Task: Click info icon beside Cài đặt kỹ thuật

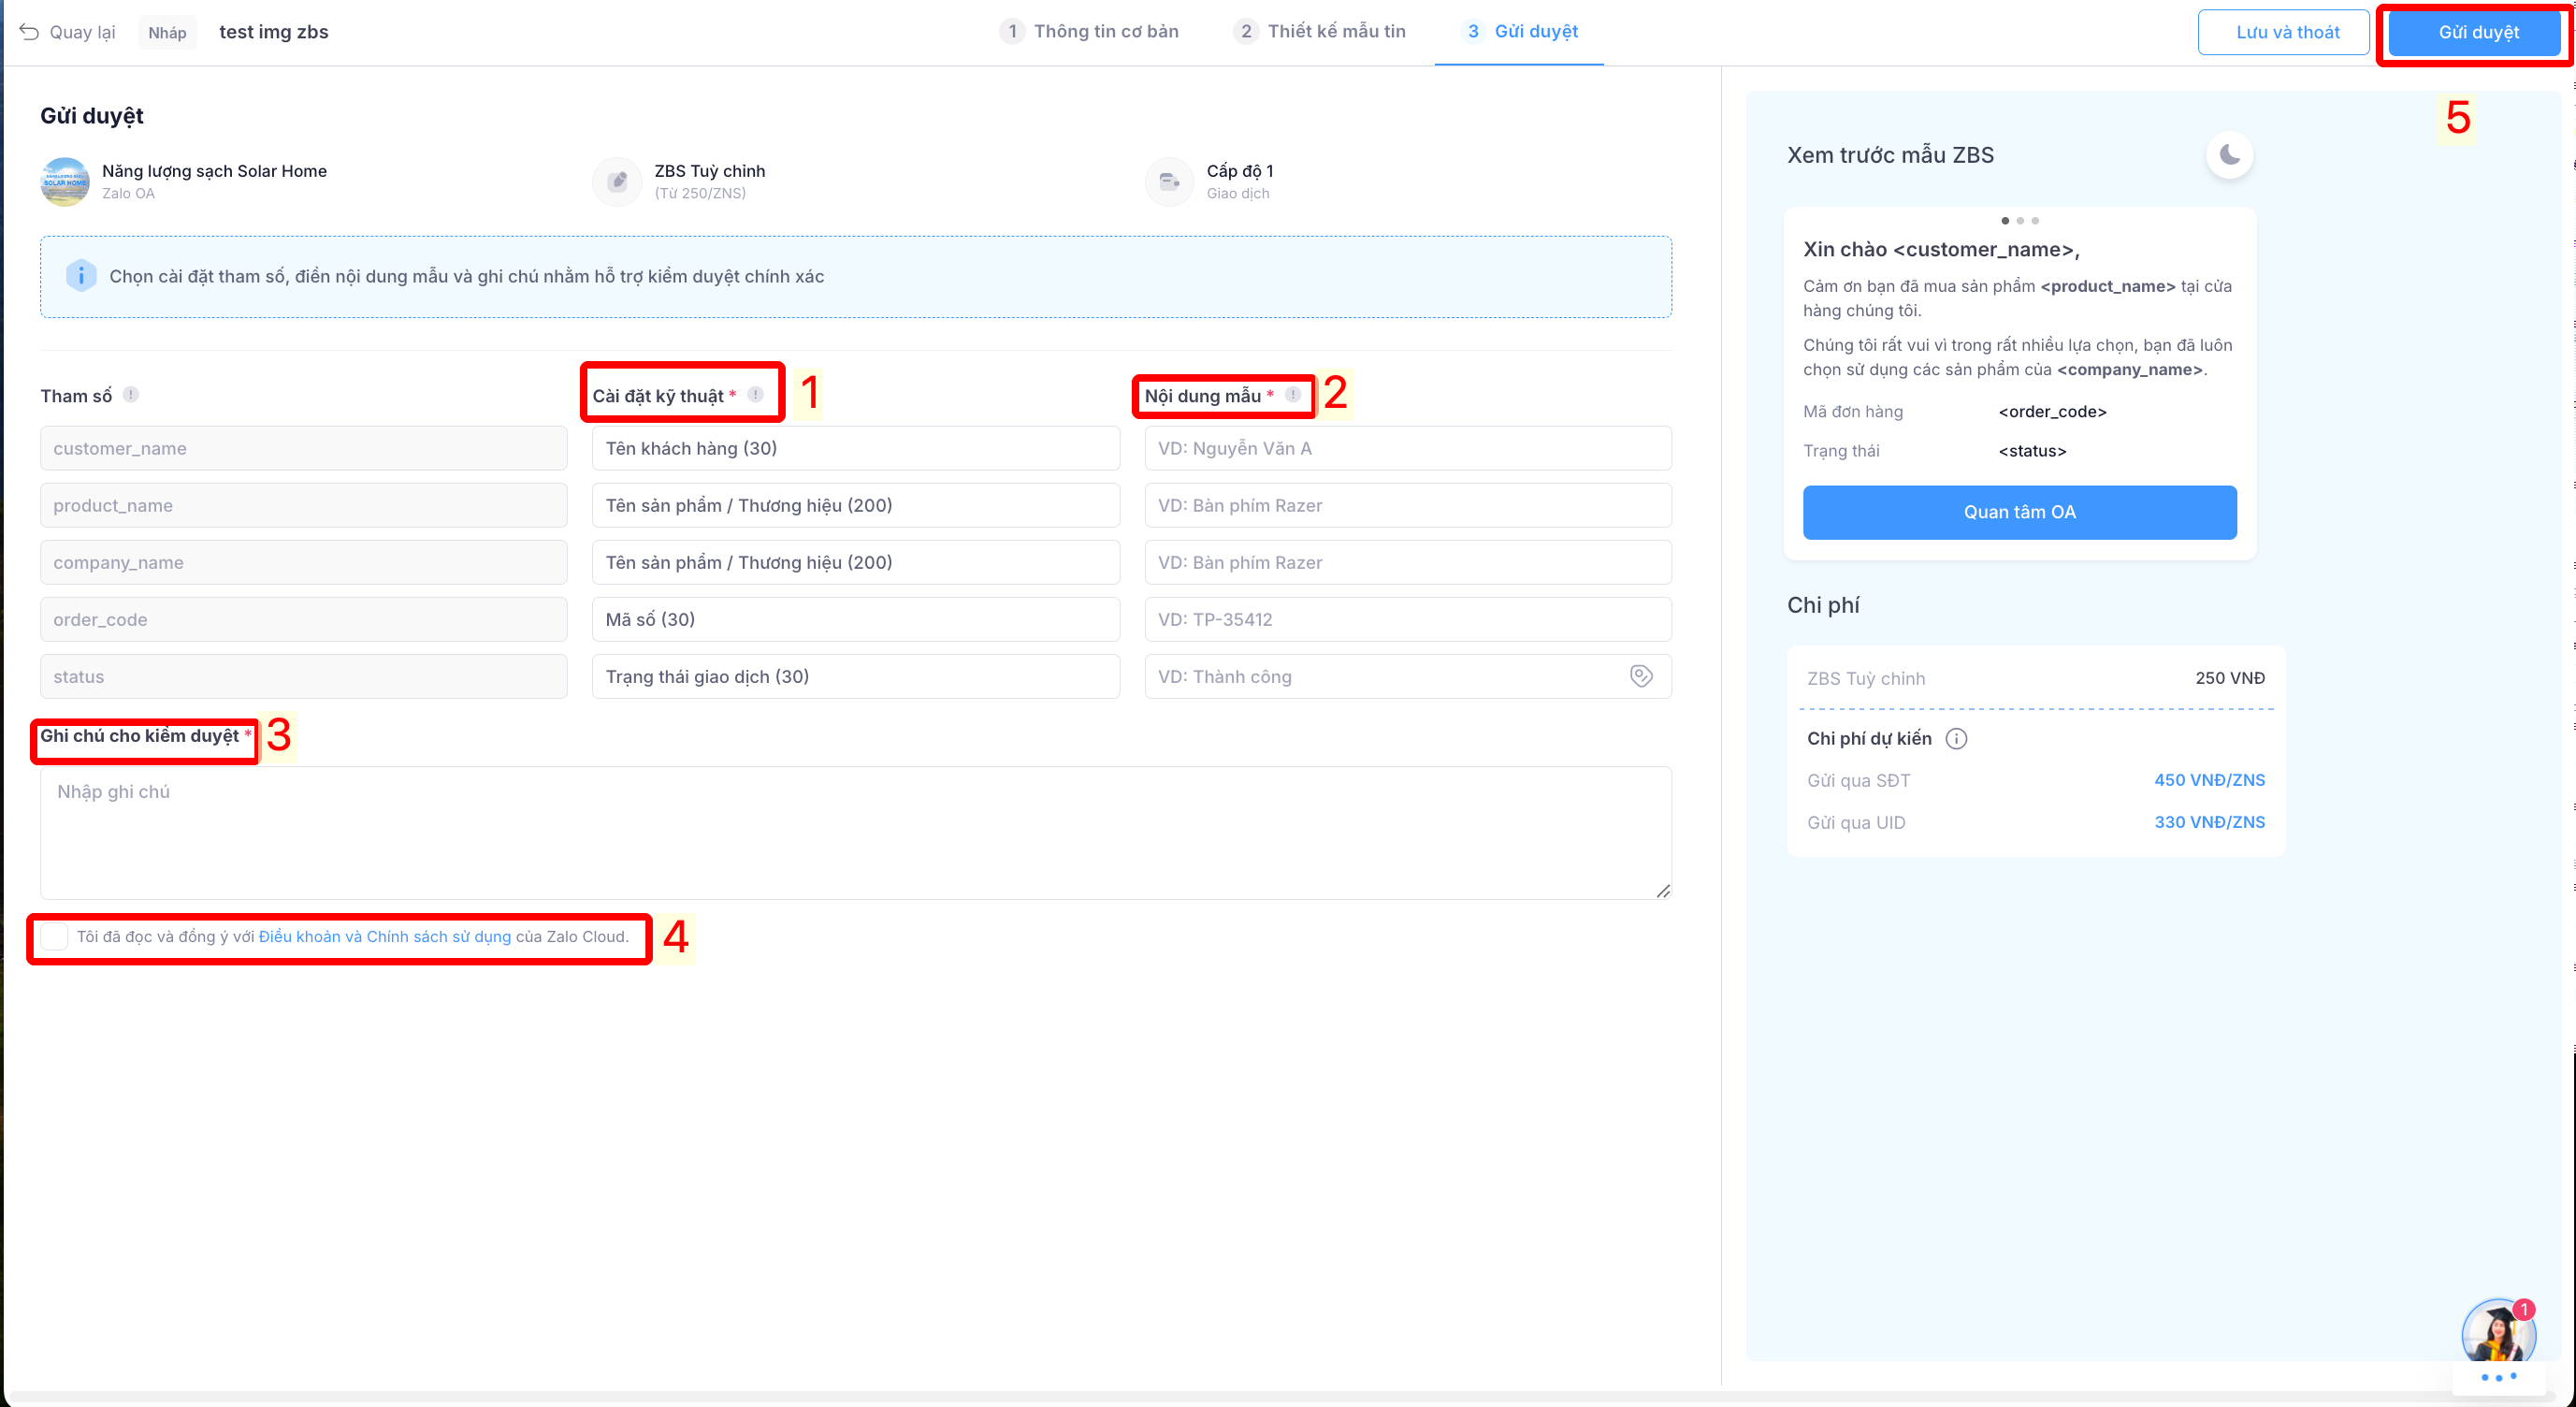Action: [756, 395]
